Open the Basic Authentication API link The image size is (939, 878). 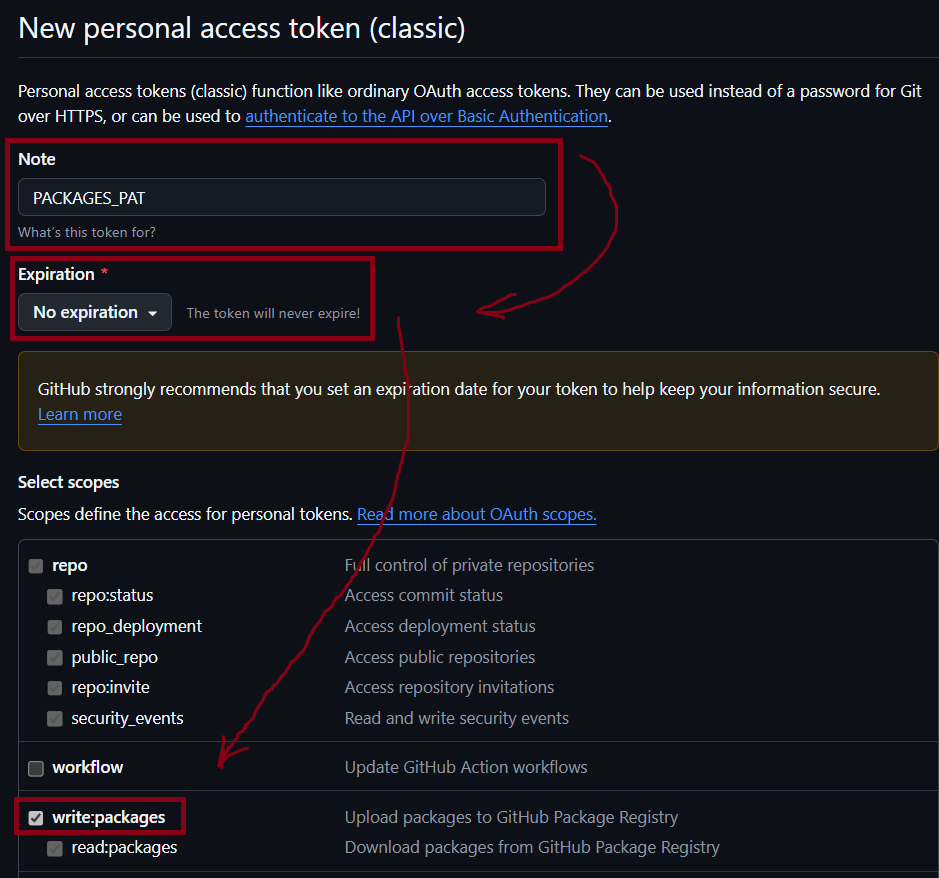pos(426,116)
